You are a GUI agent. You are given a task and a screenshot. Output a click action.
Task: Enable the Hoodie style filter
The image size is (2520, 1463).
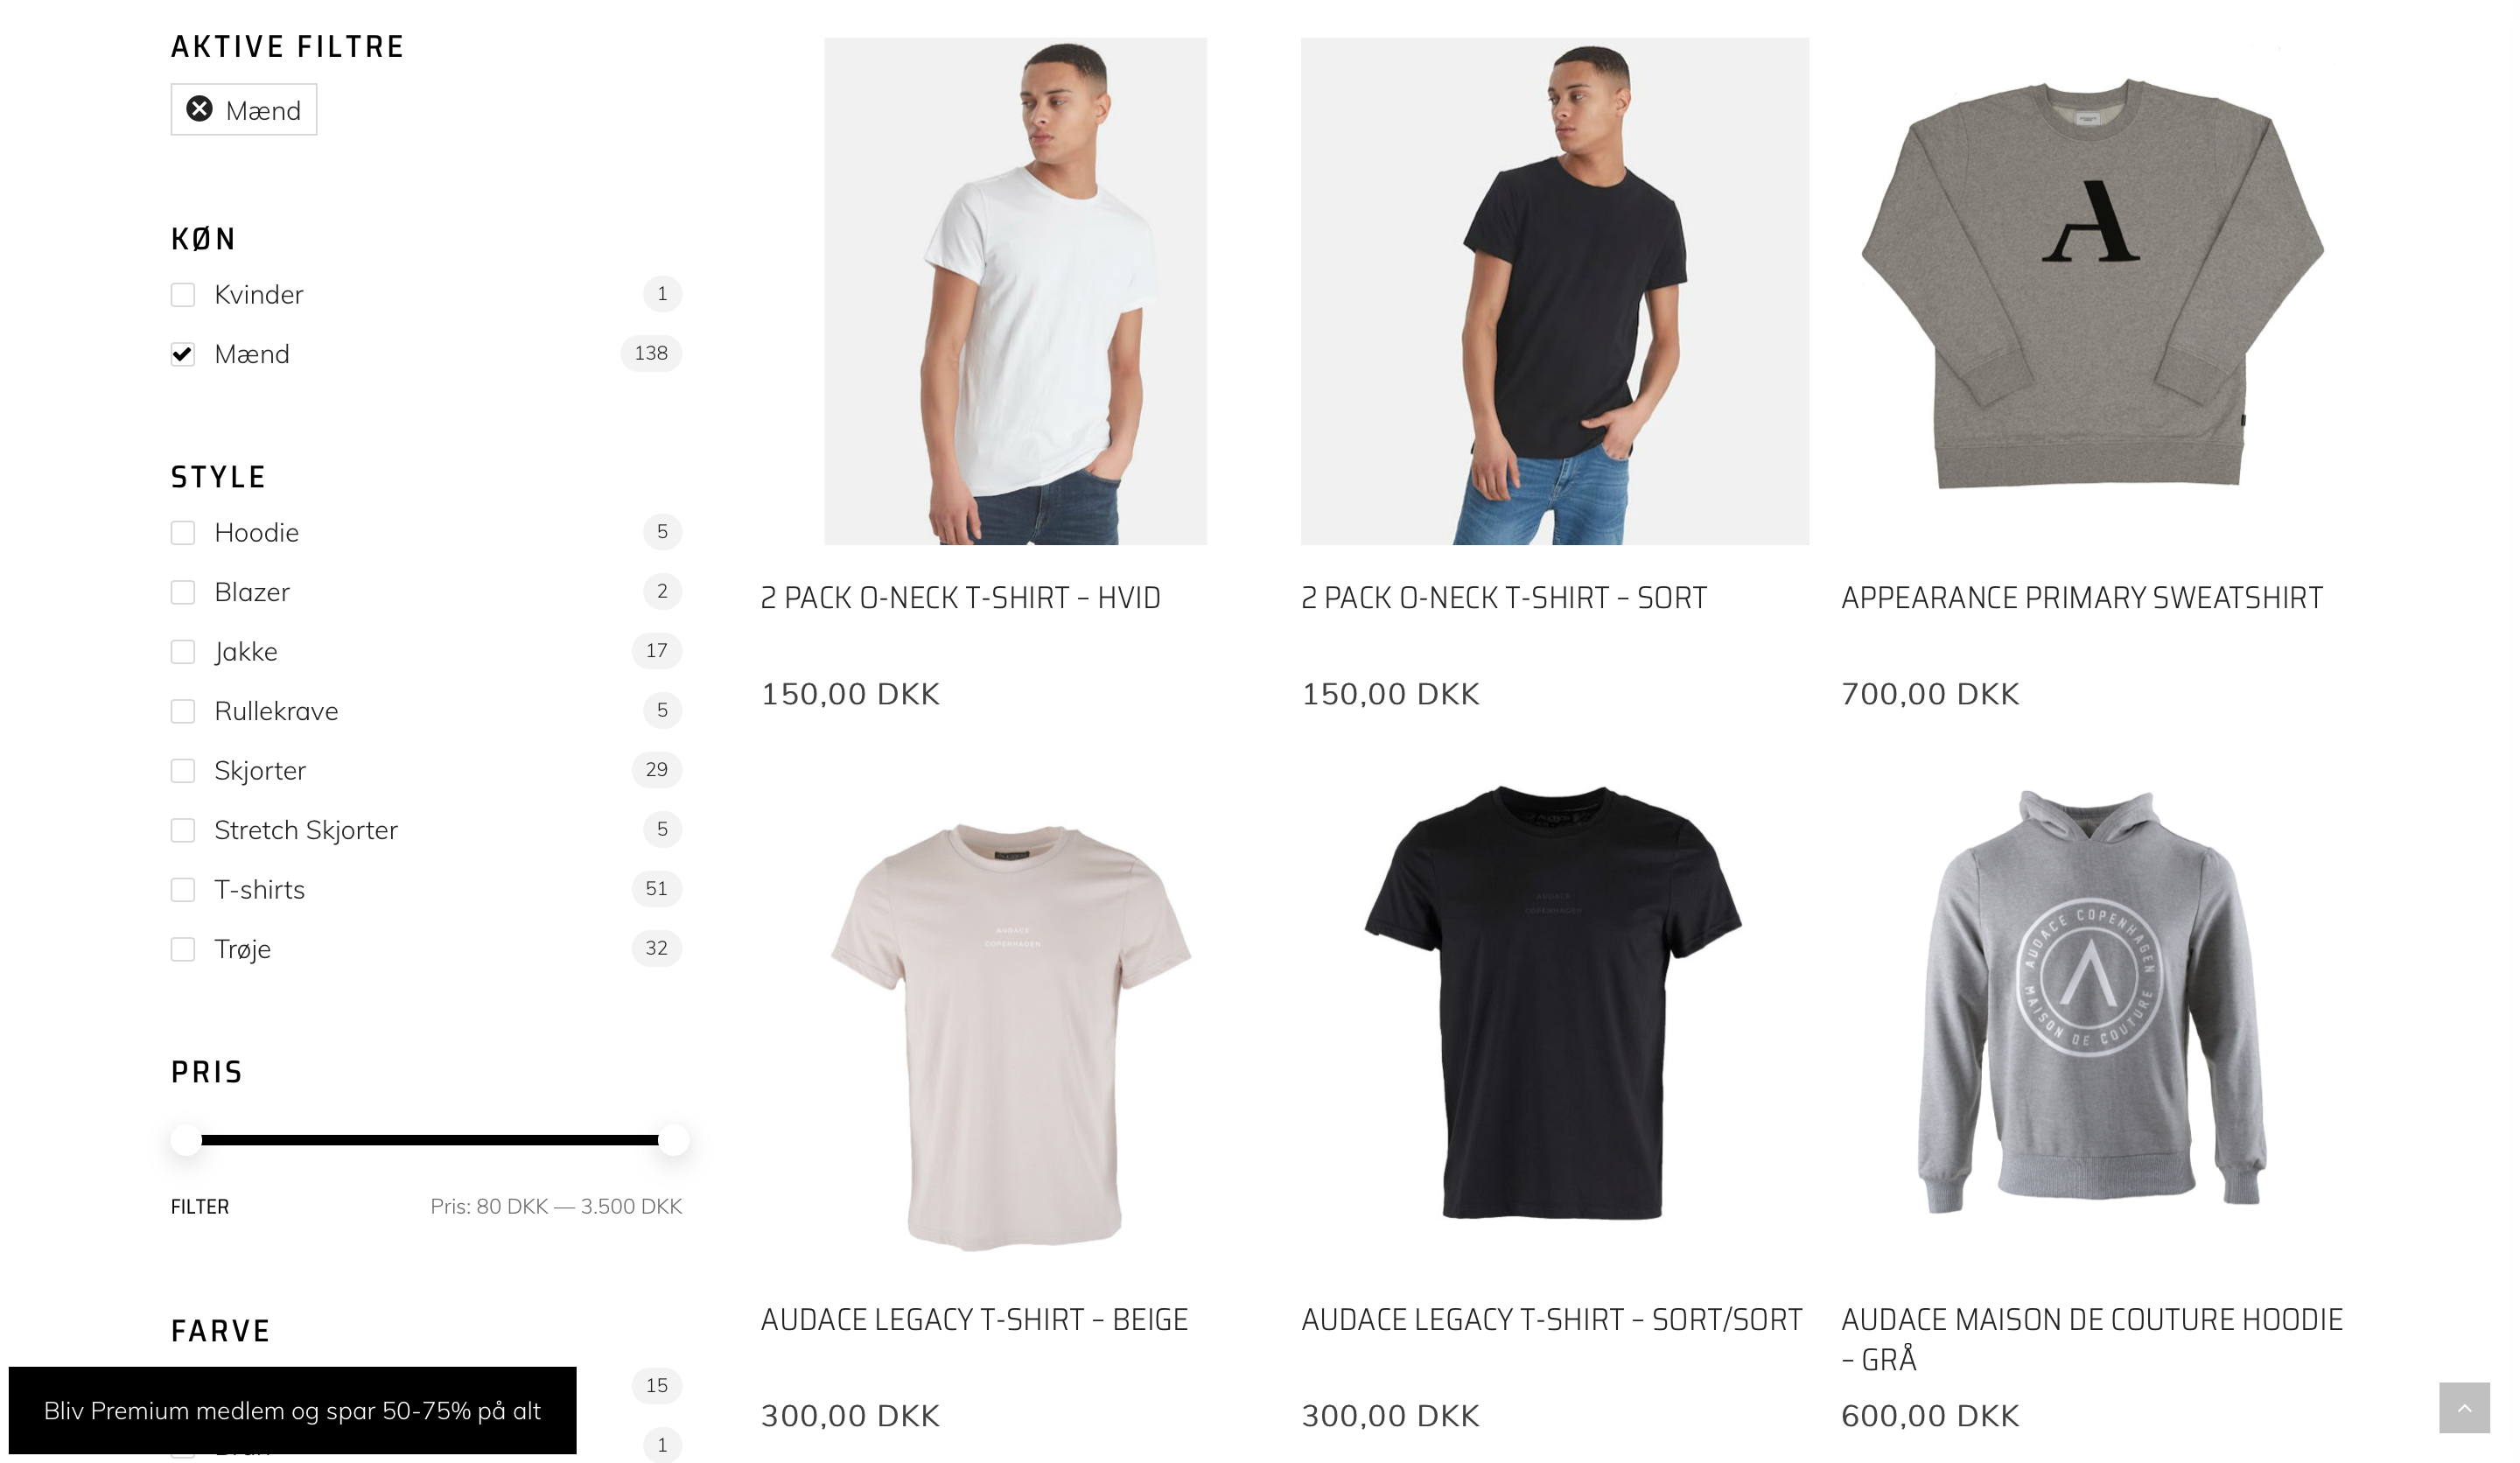183,533
